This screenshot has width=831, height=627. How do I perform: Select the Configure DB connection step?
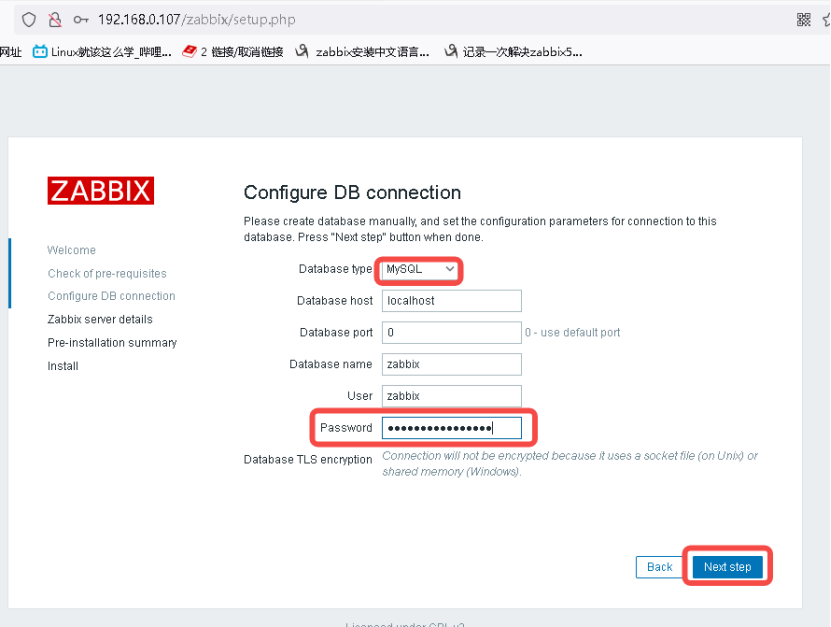[111, 296]
